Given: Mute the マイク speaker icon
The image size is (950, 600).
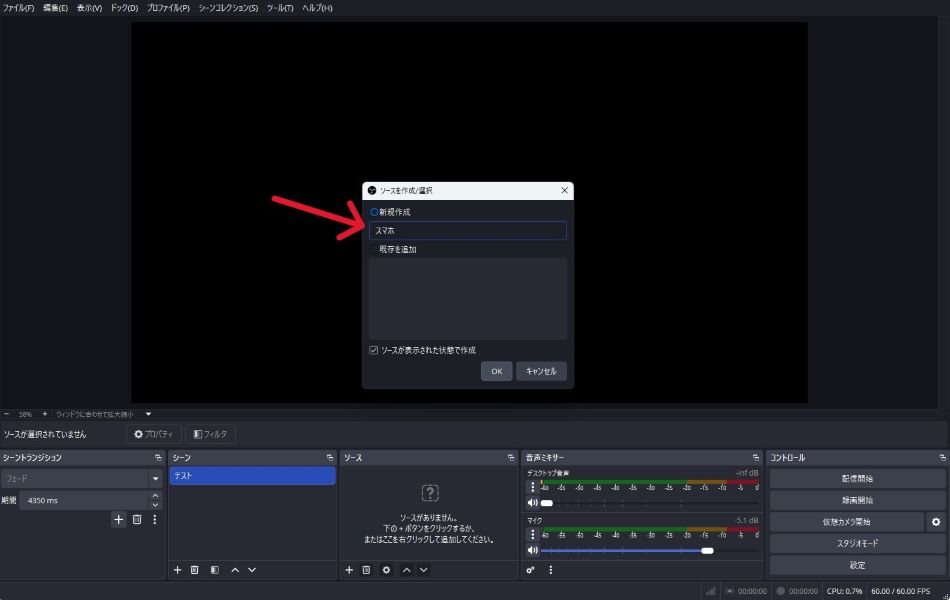Looking at the screenshot, I should (x=532, y=550).
